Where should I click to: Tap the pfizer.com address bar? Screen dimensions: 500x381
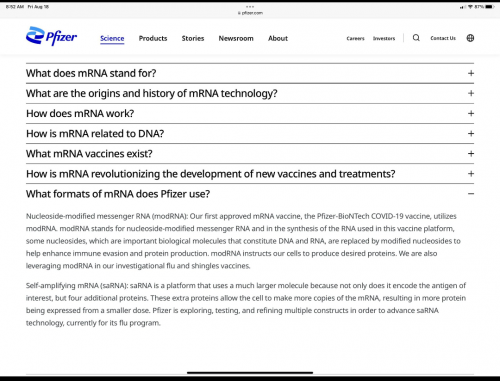pyautogui.click(x=250, y=13)
